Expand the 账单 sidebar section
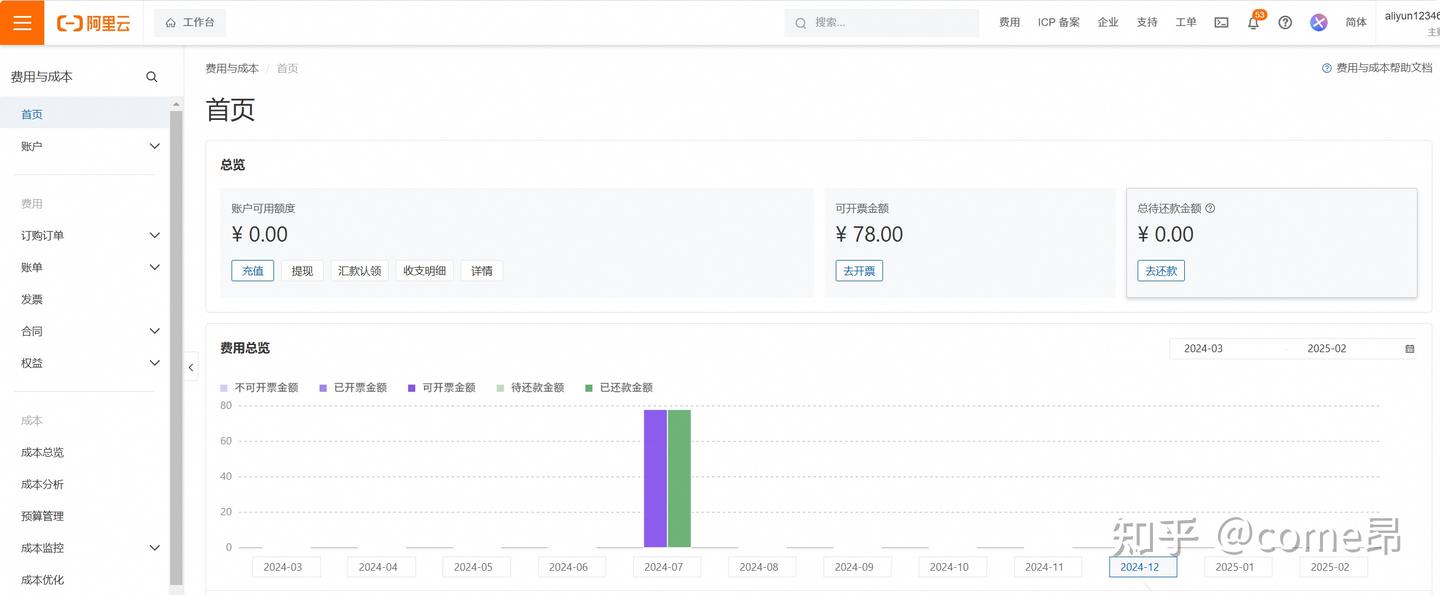1440x595 pixels. [85, 267]
